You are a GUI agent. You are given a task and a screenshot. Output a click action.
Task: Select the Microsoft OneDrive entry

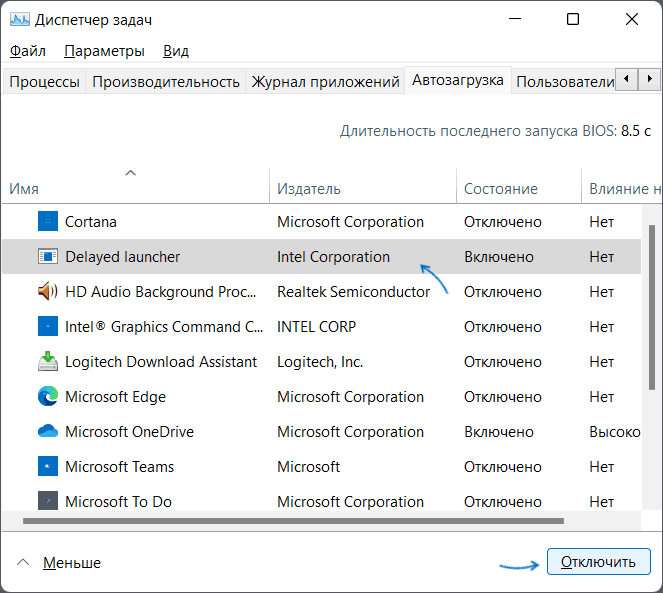point(129,432)
